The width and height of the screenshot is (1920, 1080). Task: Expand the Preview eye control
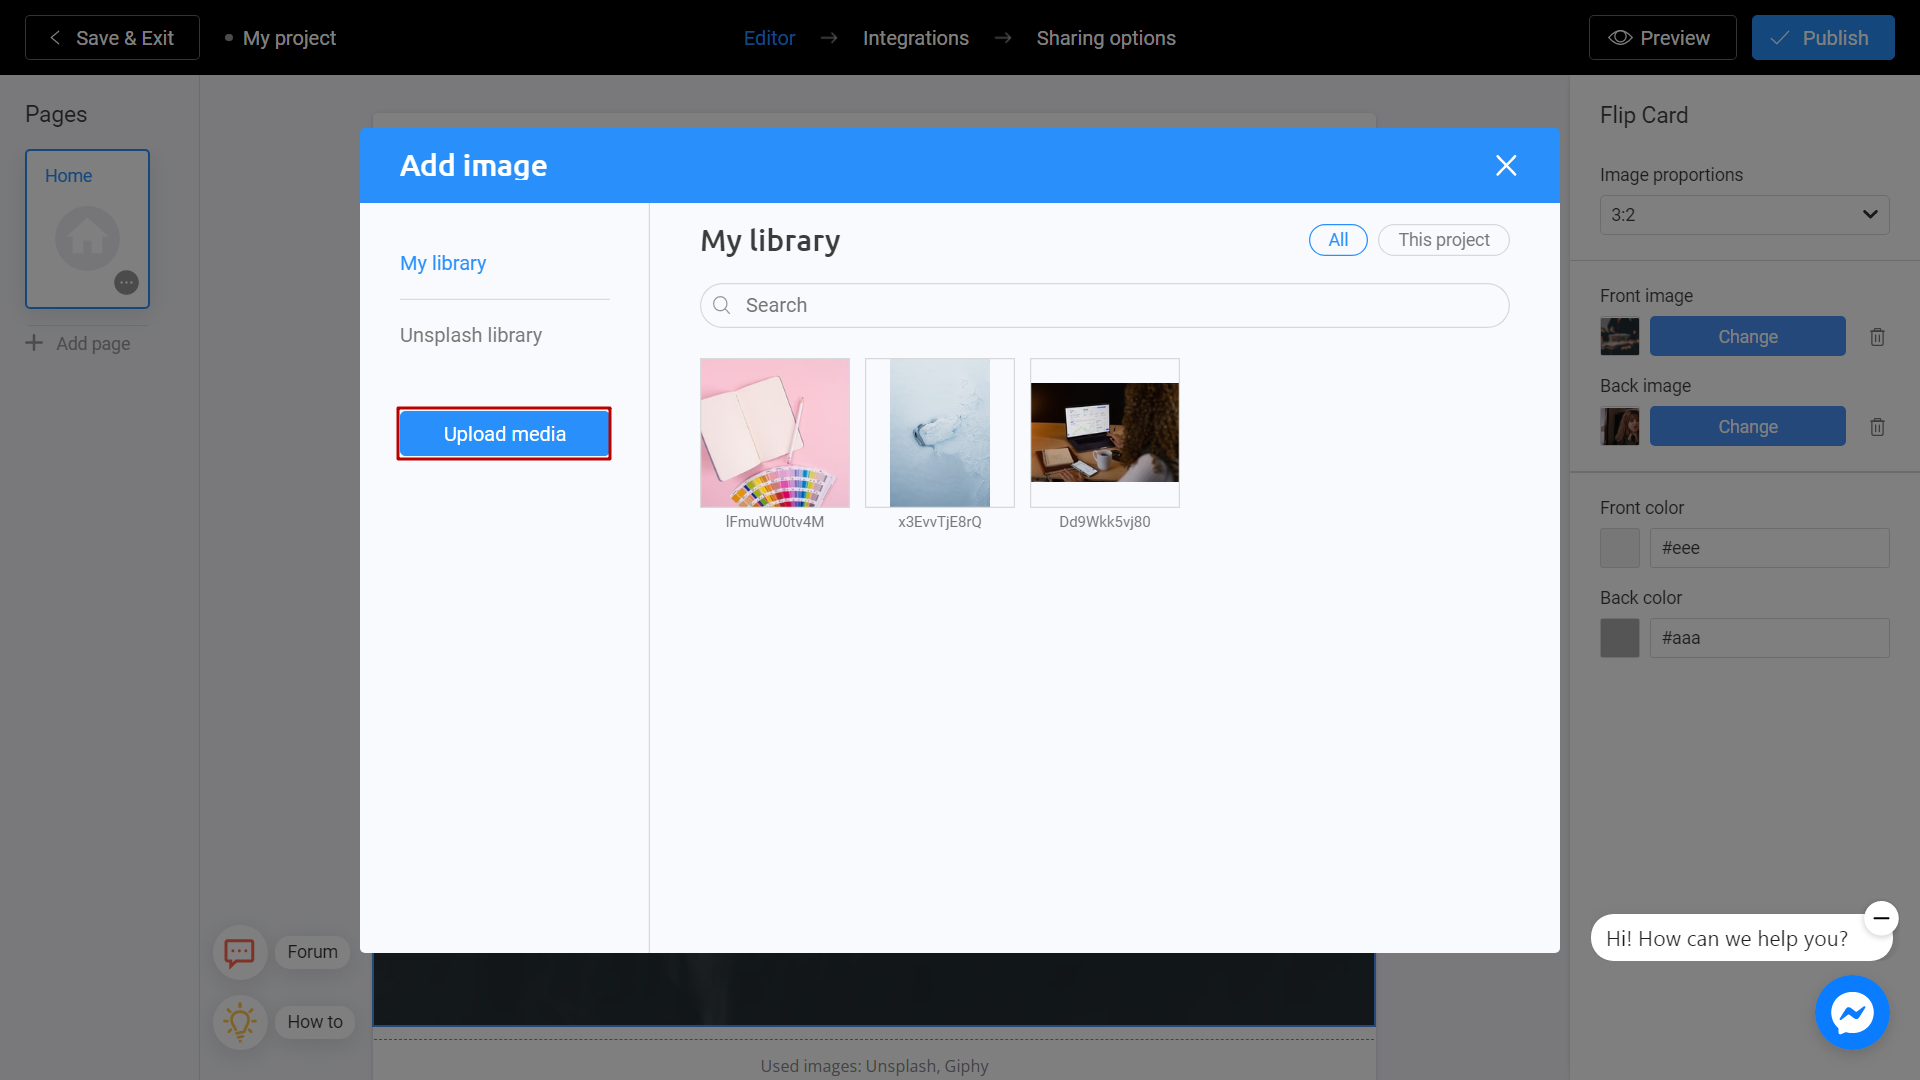tap(1621, 37)
